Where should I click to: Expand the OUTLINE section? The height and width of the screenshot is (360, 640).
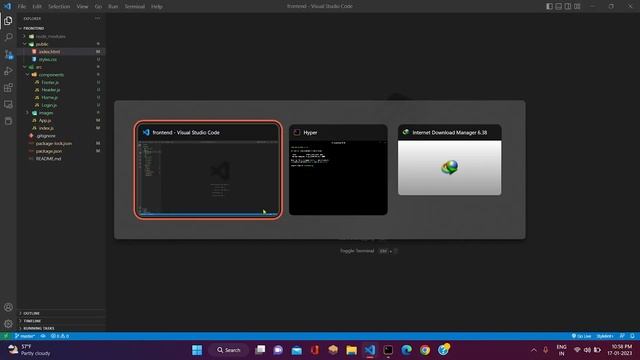tap(31, 313)
